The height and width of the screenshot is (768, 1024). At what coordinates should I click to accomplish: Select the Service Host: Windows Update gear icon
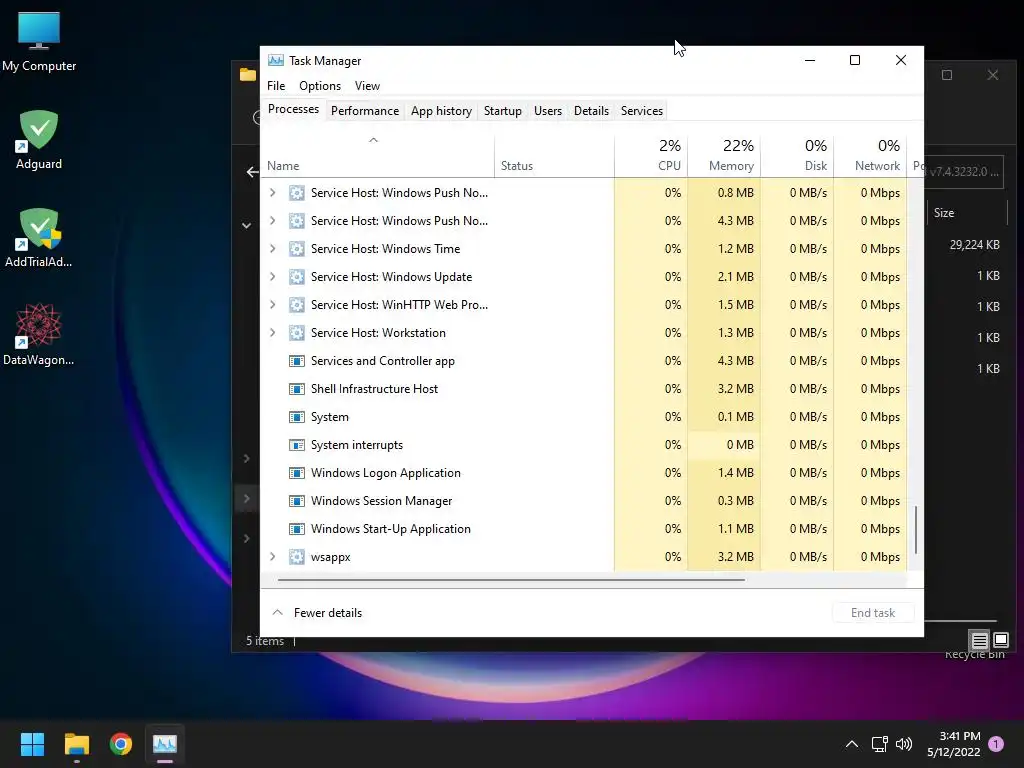[296, 277]
